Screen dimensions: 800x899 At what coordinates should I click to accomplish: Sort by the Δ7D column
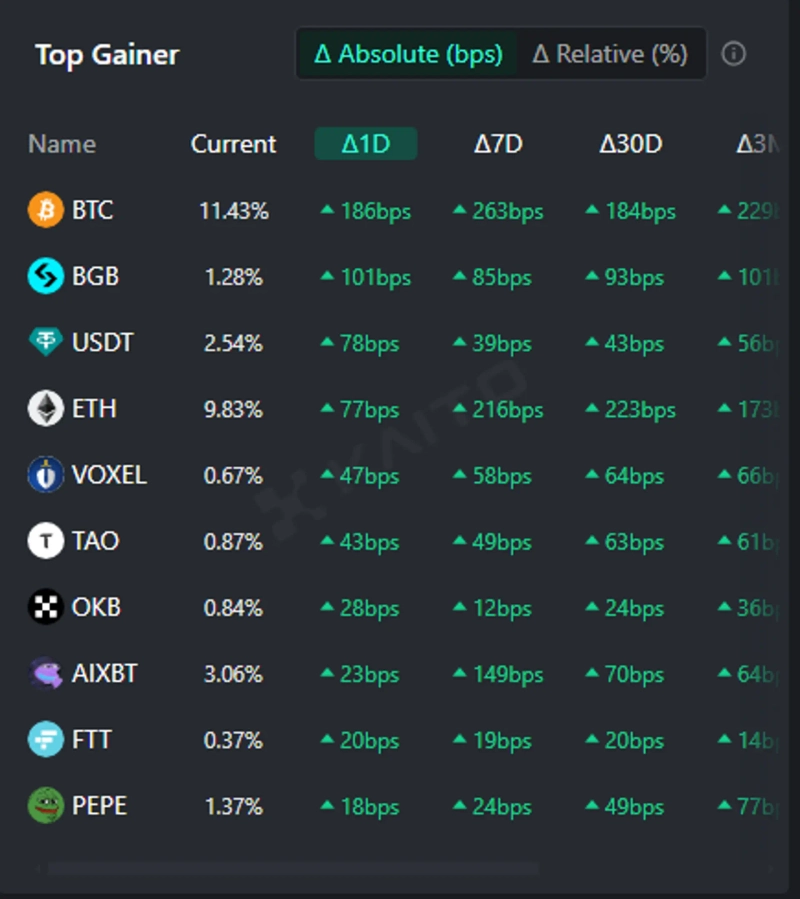pos(498,144)
